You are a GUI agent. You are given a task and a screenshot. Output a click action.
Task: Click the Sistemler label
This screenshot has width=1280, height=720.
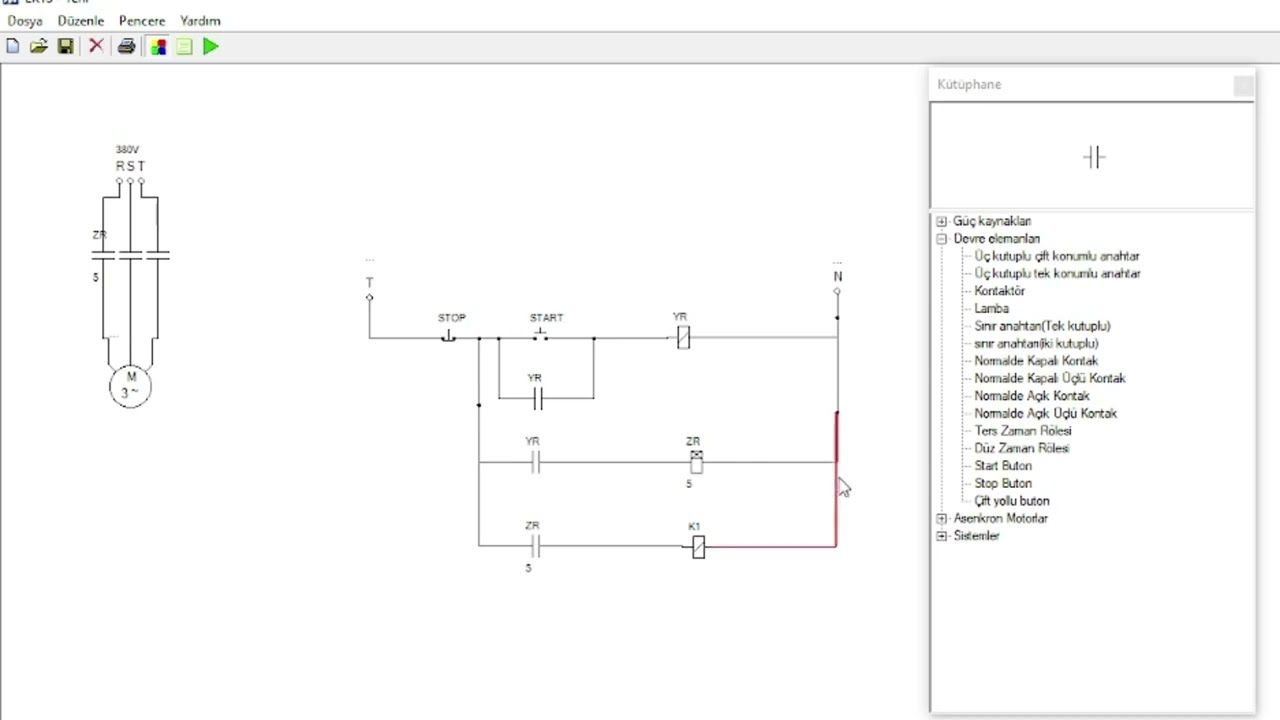(976, 536)
